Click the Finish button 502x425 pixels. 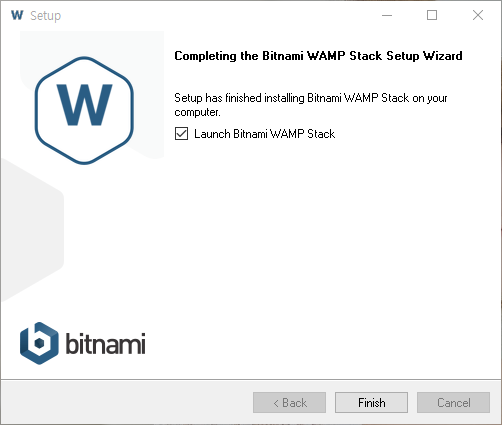pyautogui.click(x=371, y=402)
